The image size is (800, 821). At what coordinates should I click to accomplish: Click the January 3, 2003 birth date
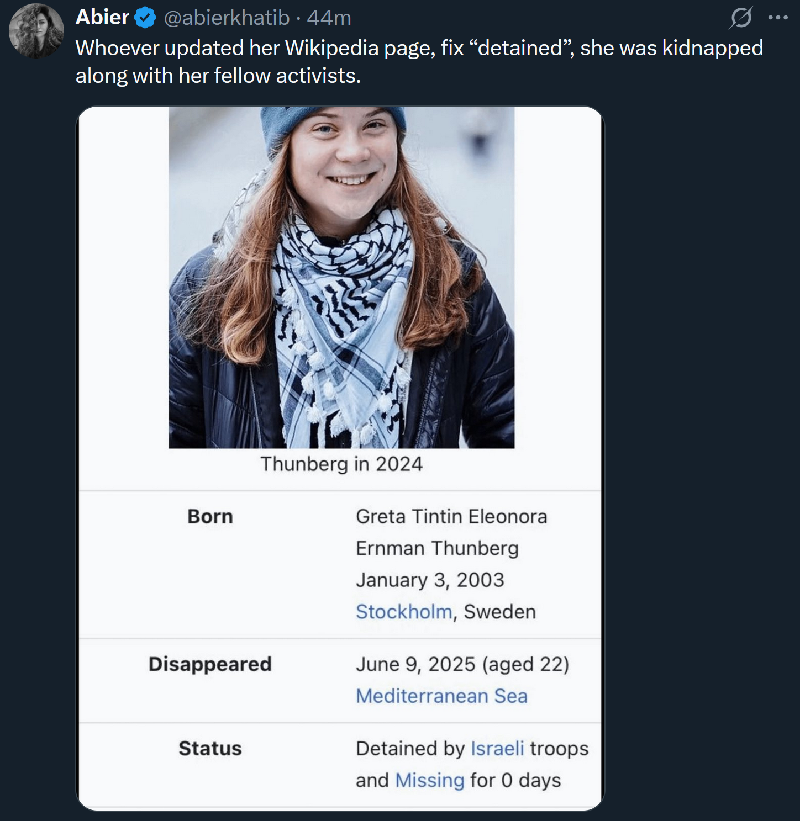click(x=430, y=580)
